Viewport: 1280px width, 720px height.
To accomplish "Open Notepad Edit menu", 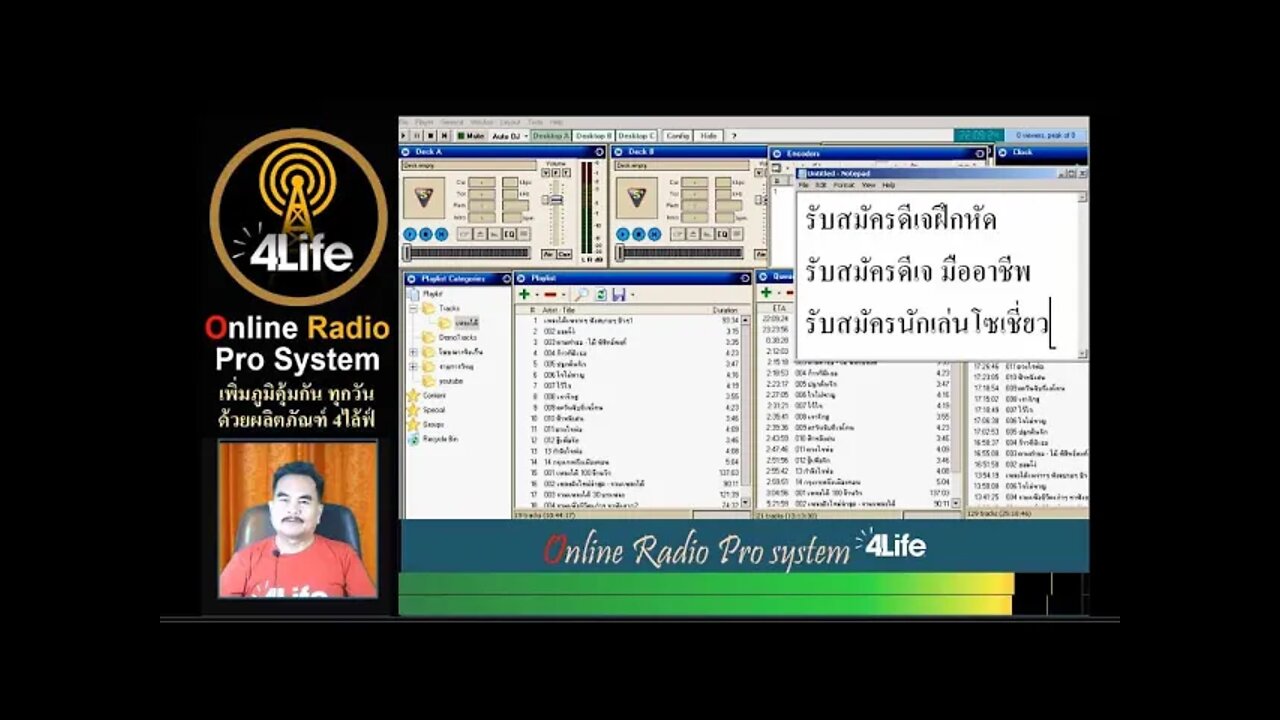I will tap(821, 185).
